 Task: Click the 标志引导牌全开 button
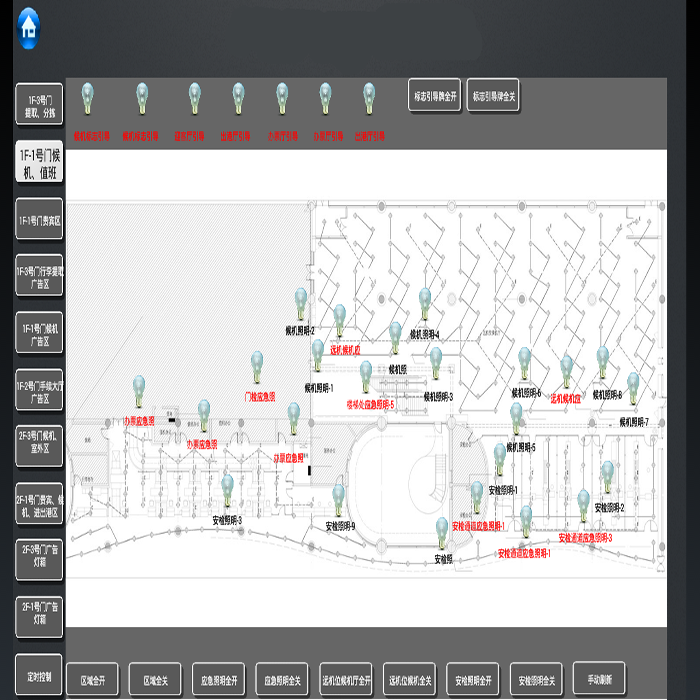tap(434, 95)
